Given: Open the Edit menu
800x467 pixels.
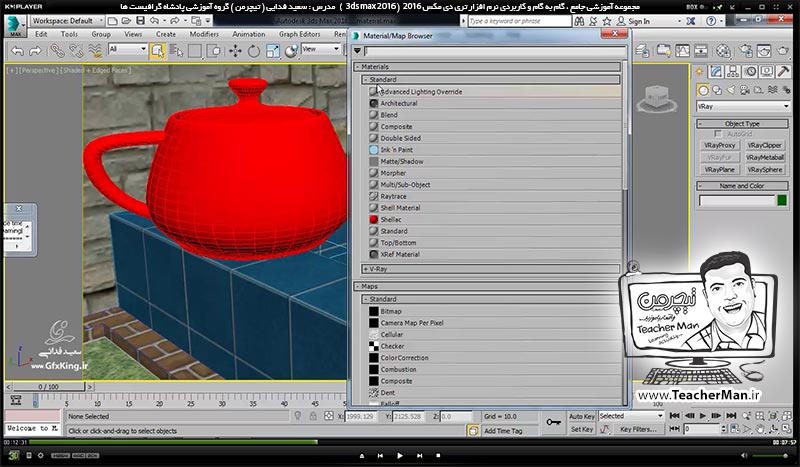Looking at the screenshot, I should pos(41,34).
